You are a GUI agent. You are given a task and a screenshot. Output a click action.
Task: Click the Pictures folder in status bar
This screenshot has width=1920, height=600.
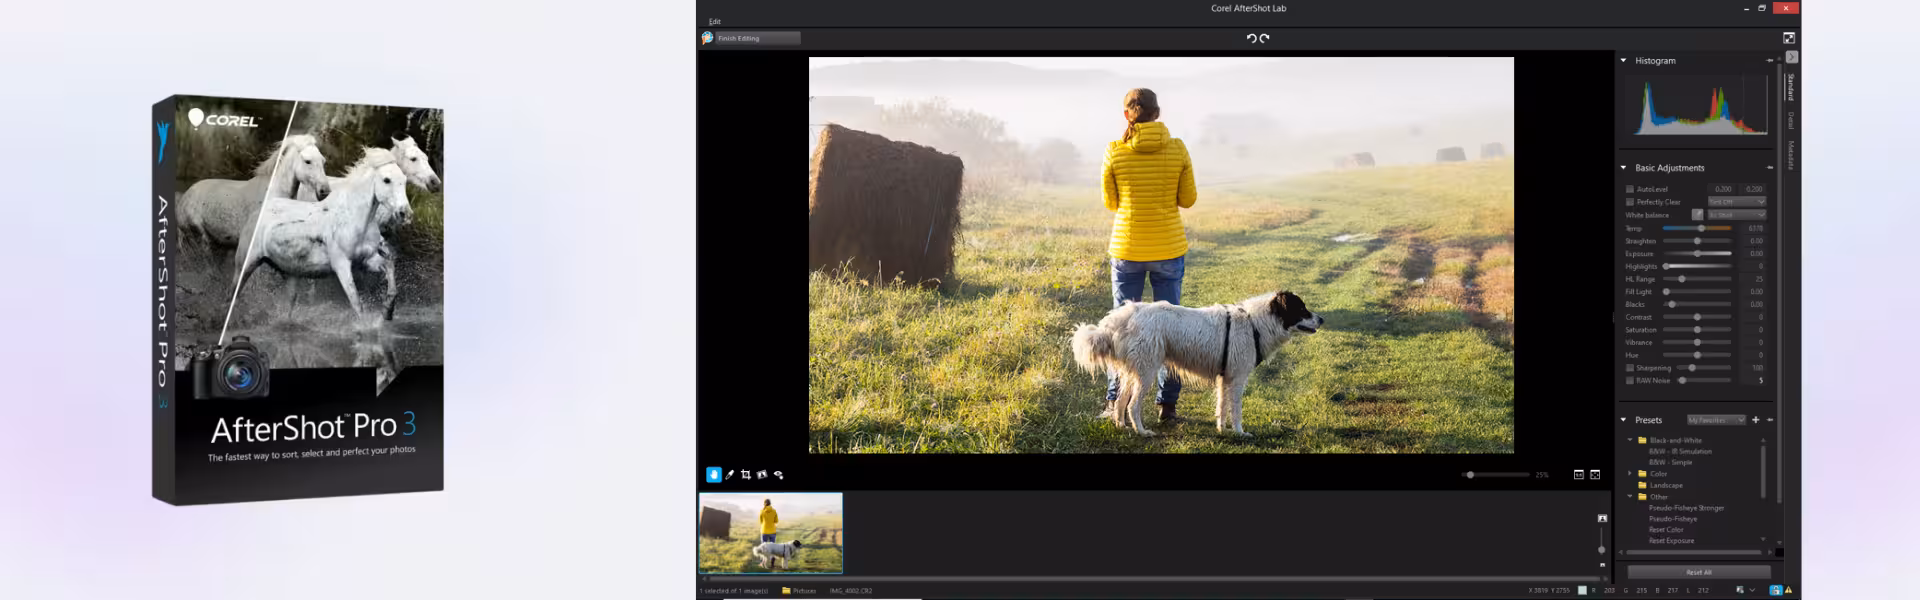point(798,591)
